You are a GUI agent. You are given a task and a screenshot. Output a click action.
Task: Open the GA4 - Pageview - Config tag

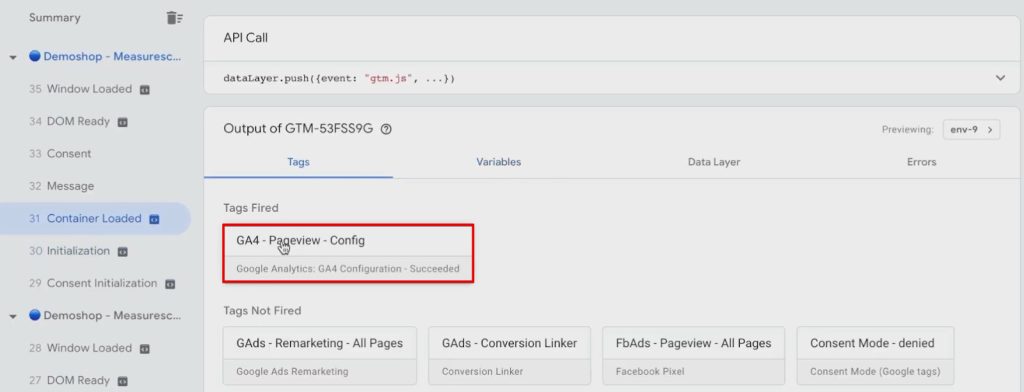[x=347, y=253]
